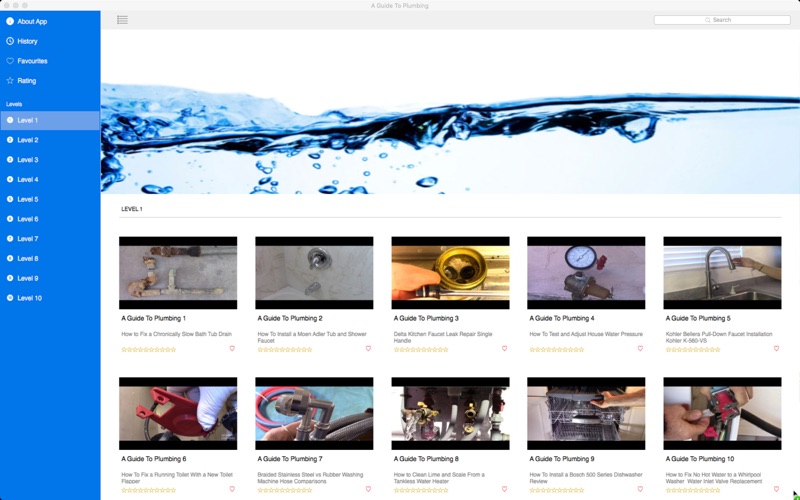Open Level 10
This screenshot has width=800, height=500.
(50, 298)
